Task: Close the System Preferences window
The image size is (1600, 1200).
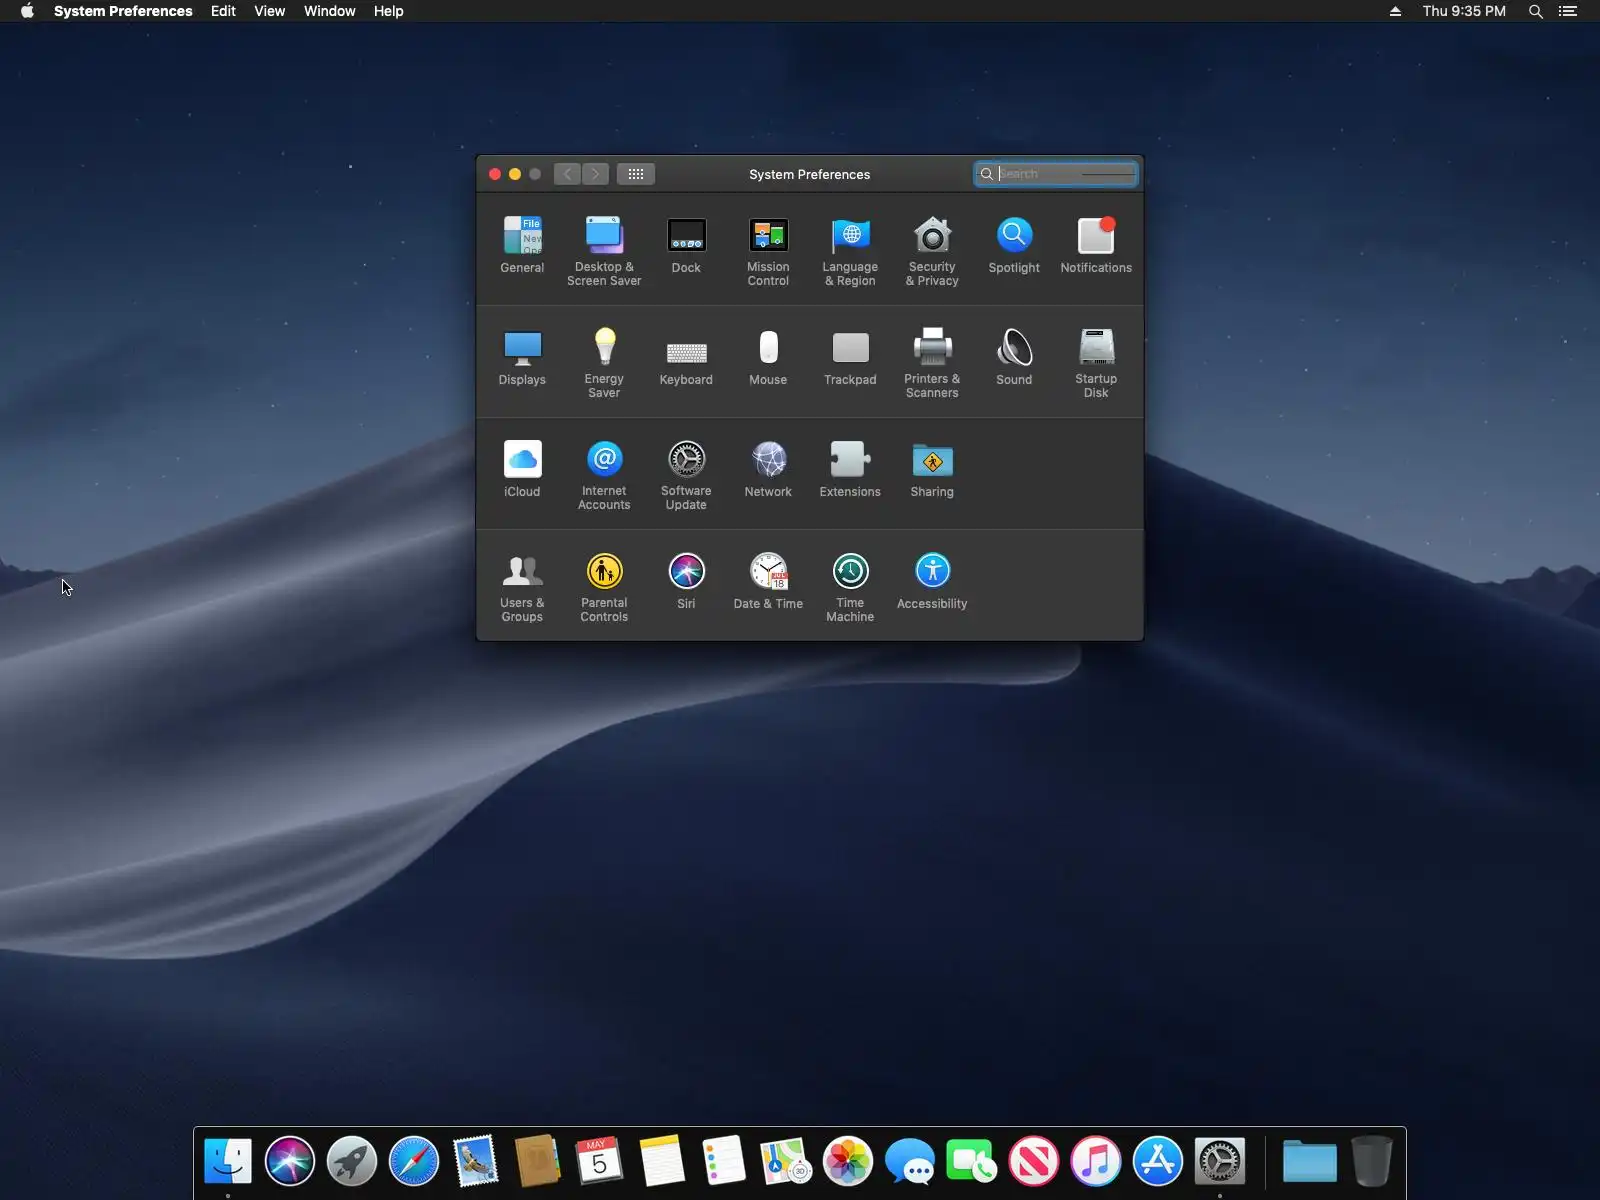Action: coord(494,174)
